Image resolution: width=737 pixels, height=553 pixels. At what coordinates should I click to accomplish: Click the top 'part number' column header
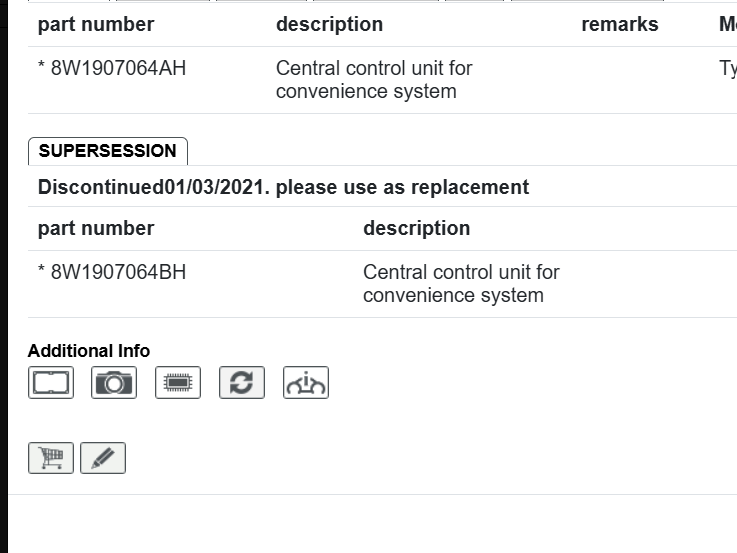coord(96,24)
